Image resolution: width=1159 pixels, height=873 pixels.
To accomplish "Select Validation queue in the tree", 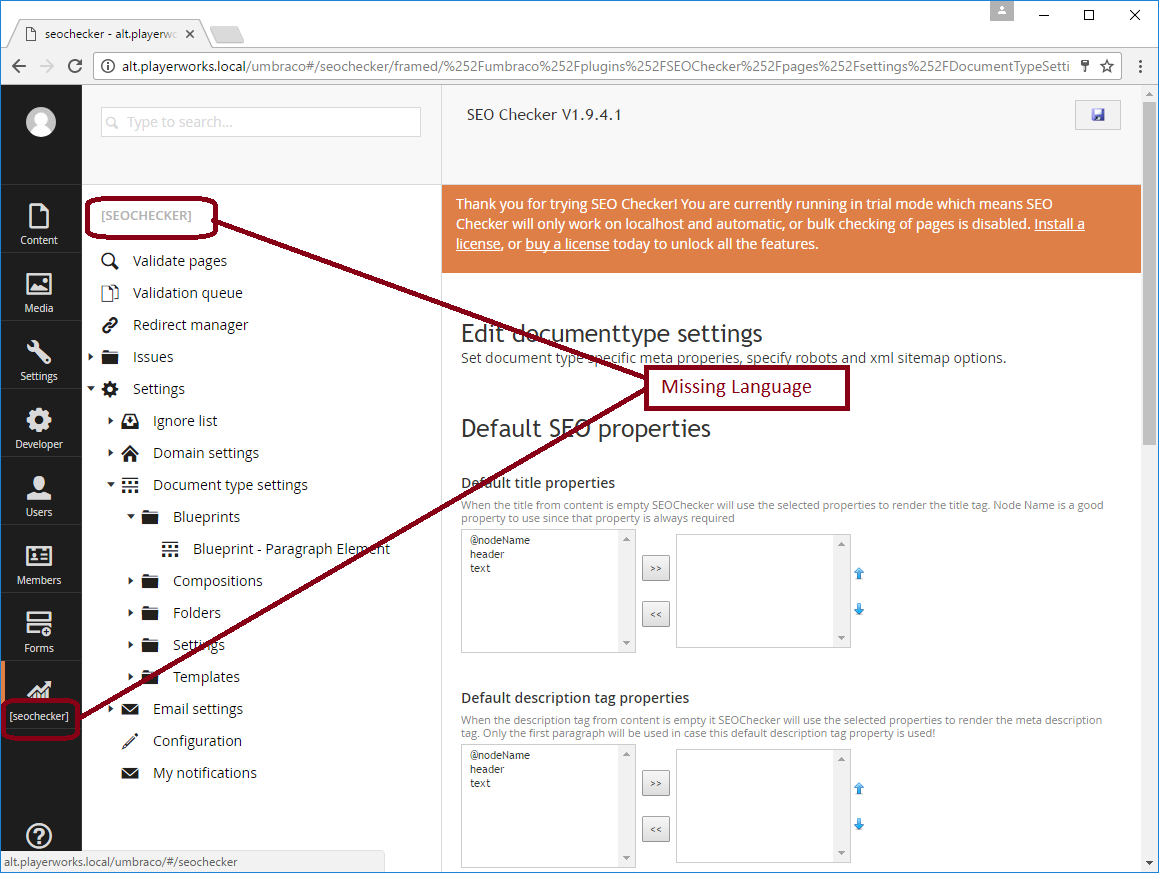I will pyautogui.click(x=188, y=293).
